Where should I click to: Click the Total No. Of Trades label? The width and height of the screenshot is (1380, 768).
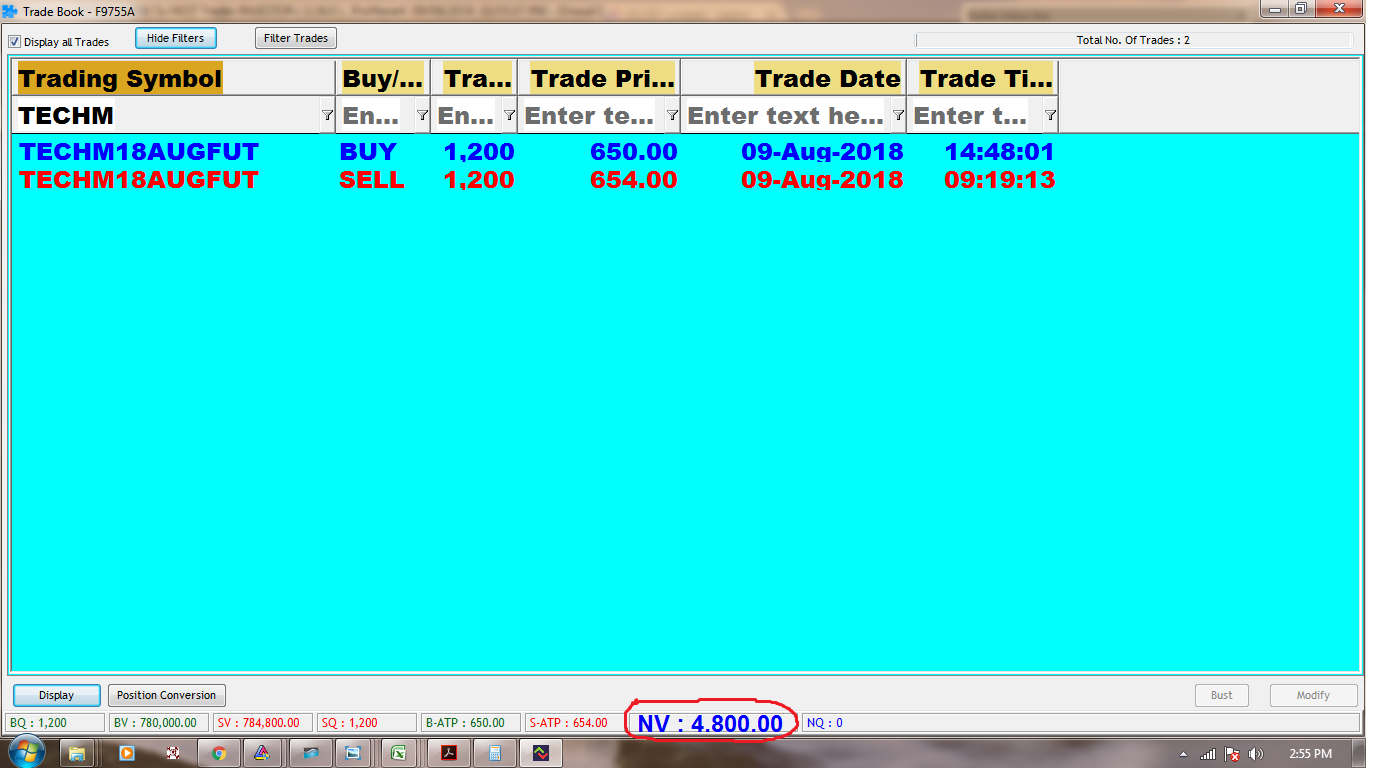(x=1133, y=41)
